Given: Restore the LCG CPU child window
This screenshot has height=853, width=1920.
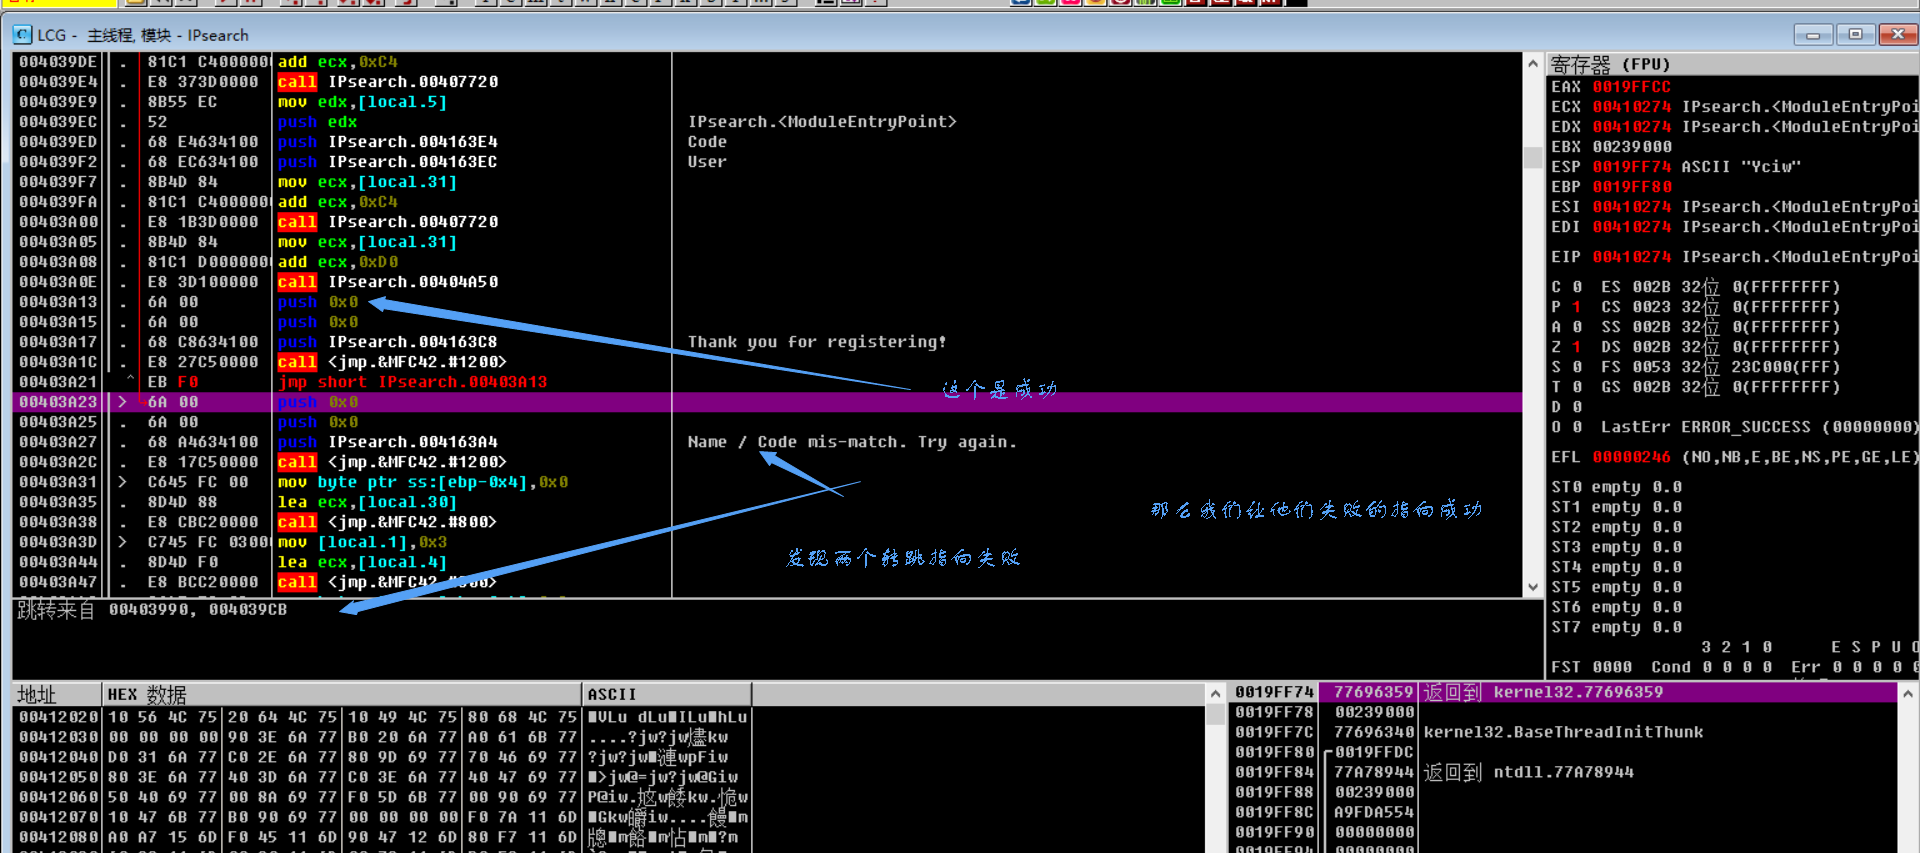Looking at the screenshot, I should tap(1855, 35).
